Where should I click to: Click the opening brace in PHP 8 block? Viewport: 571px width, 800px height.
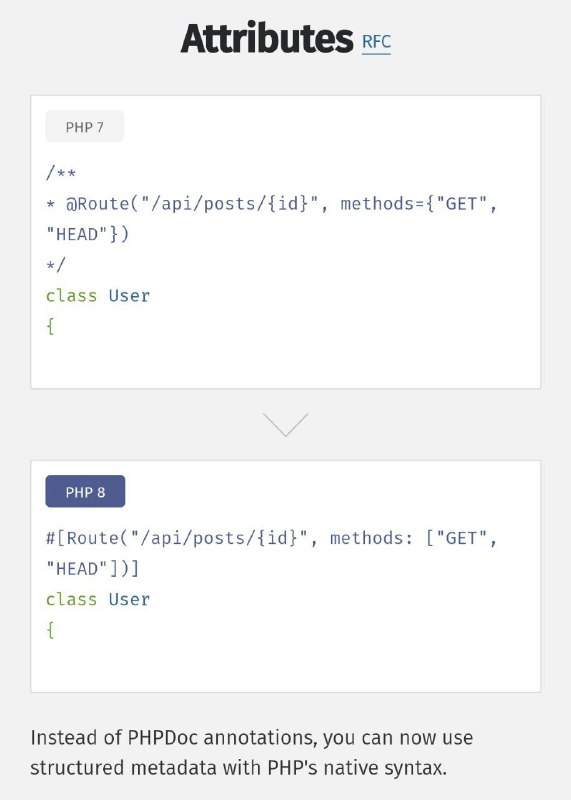50,630
